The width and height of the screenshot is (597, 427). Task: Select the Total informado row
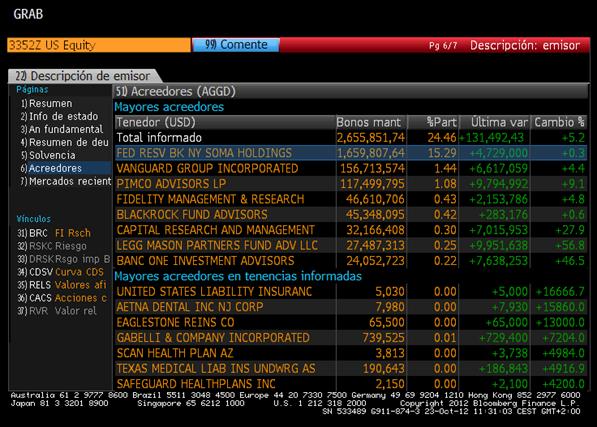350,137
